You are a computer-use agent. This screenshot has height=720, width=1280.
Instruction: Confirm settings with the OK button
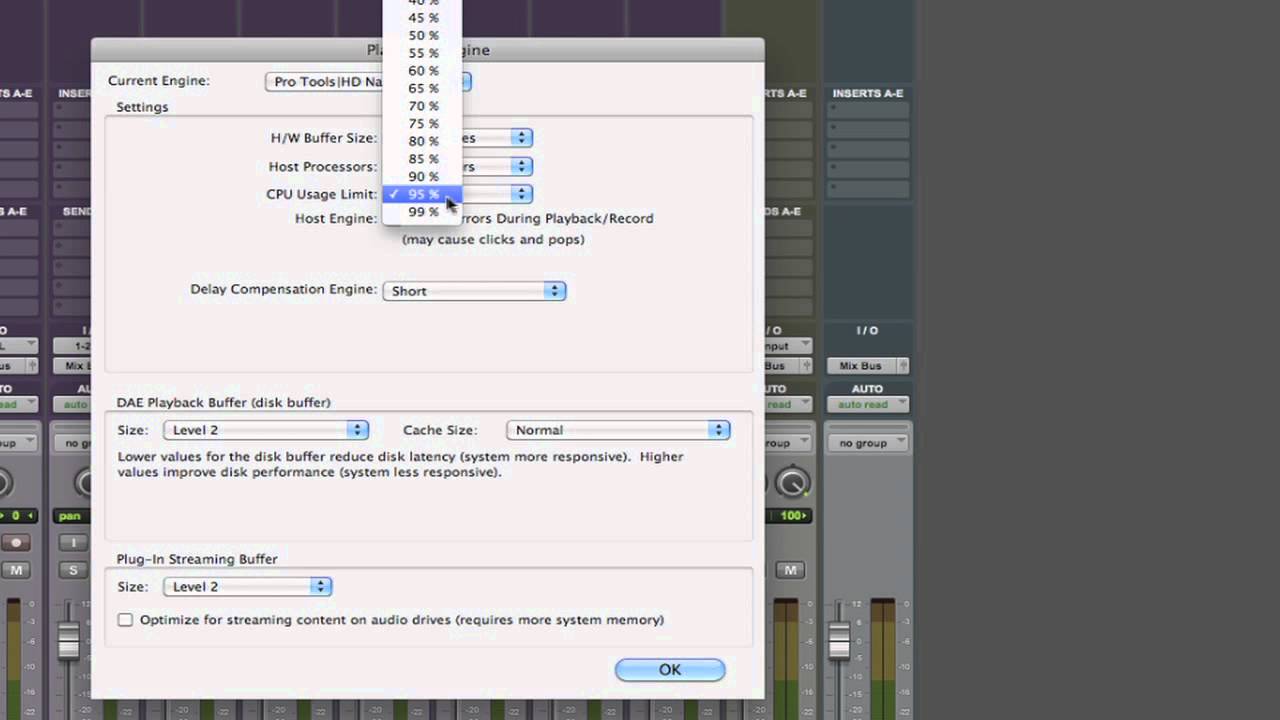tap(670, 670)
